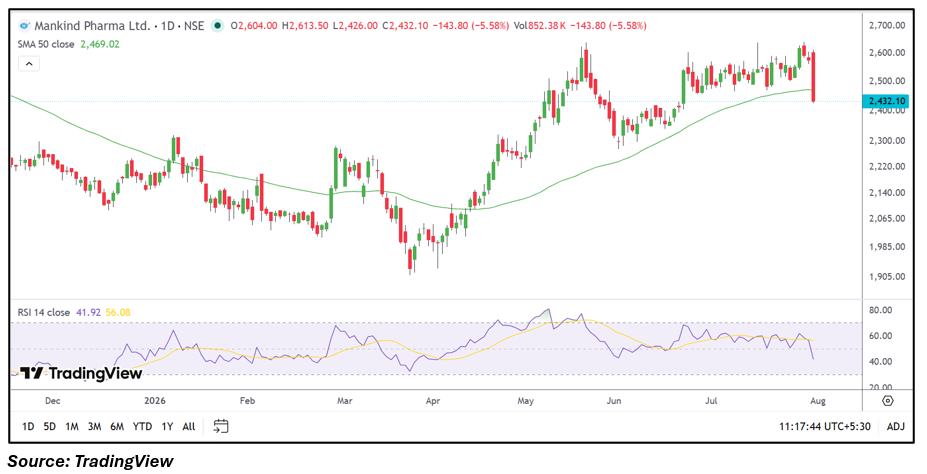Click the green market status indicator dot
The image size is (927, 474).
point(218,25)
